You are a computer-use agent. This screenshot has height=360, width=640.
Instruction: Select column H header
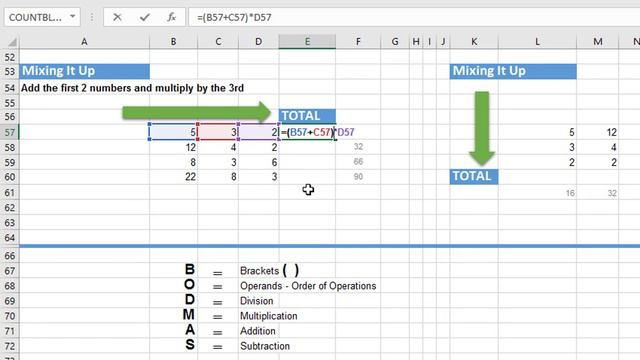click(416, 42)
